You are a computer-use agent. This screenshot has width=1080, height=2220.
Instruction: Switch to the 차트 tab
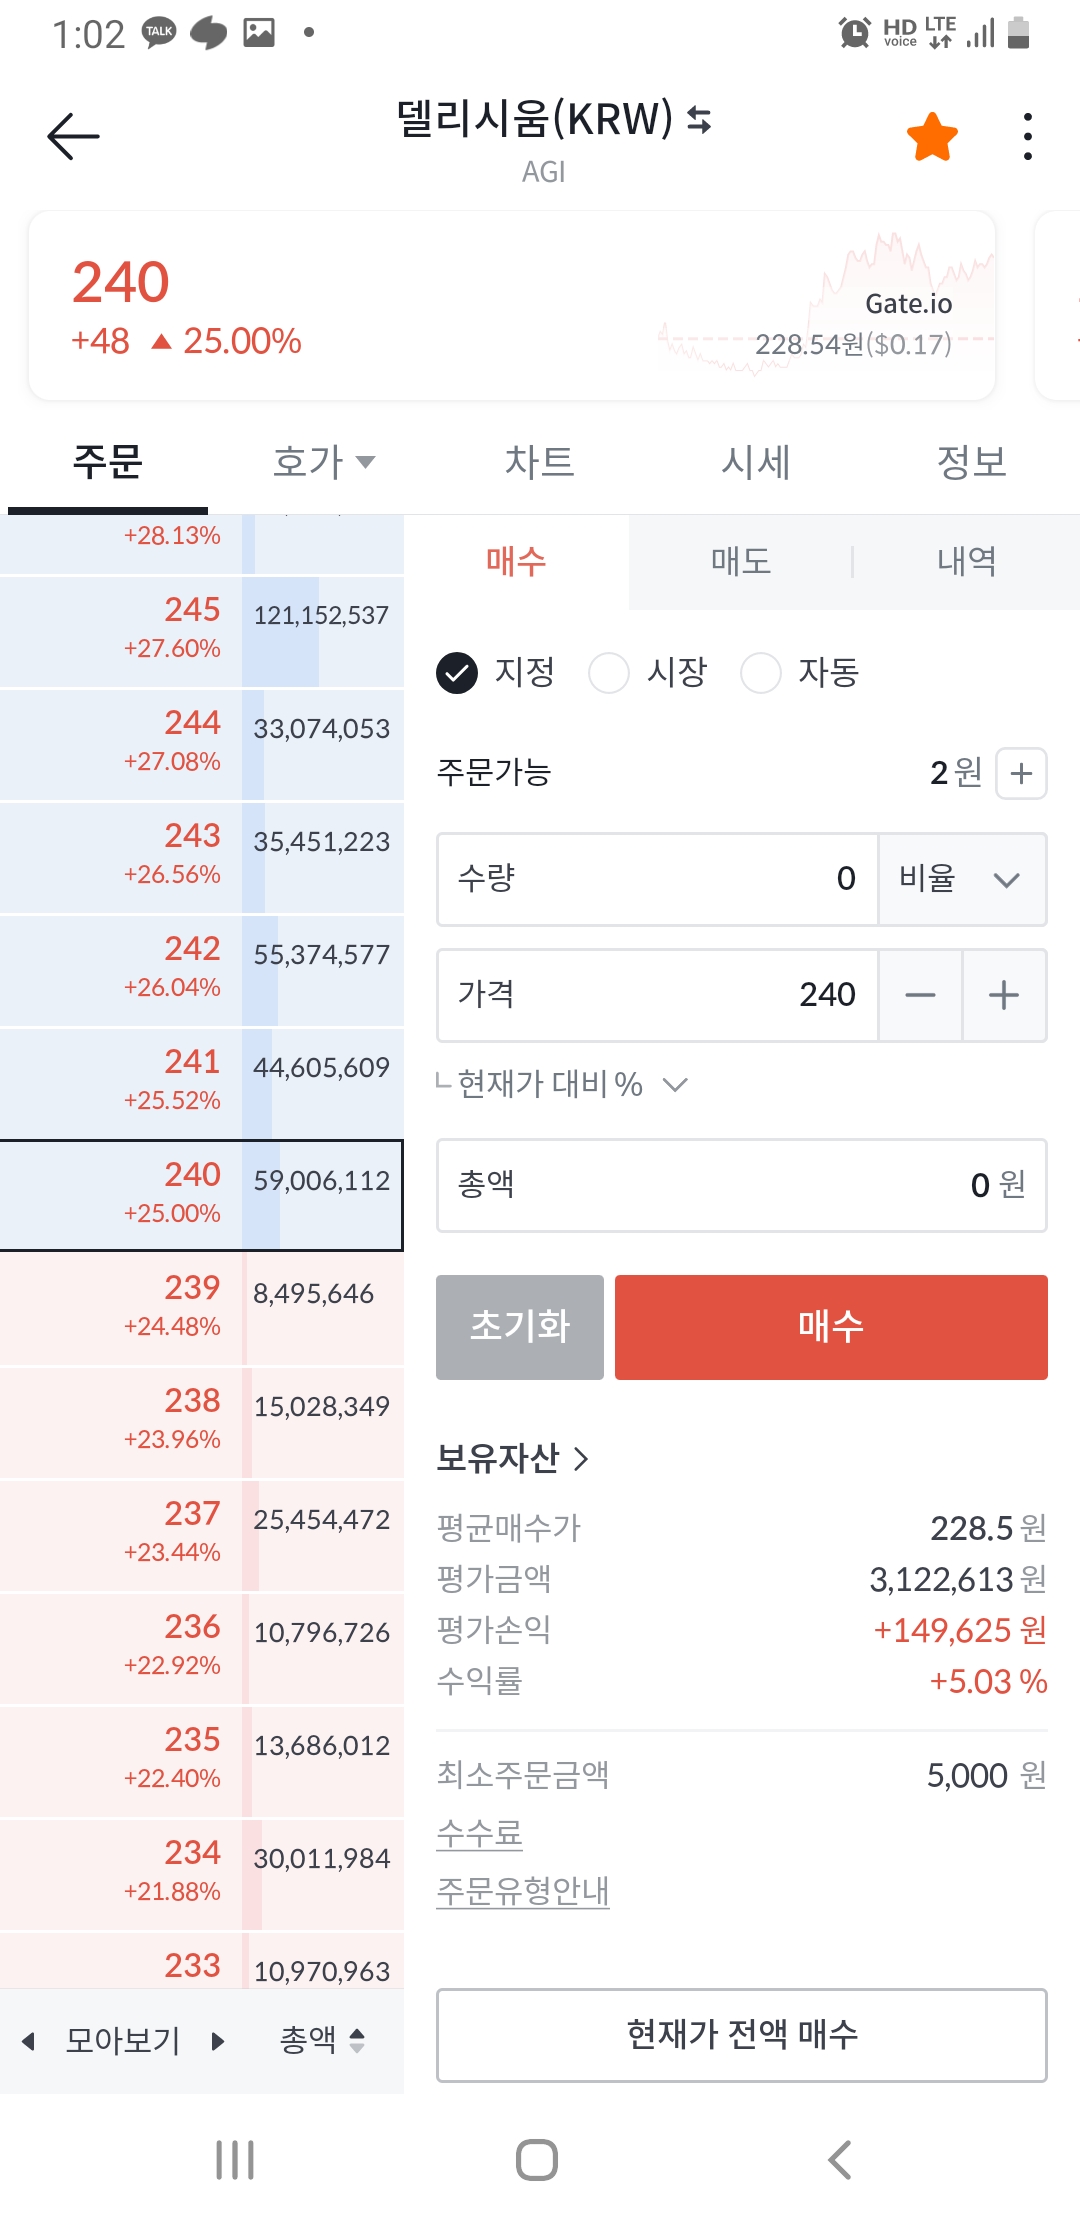539,462
